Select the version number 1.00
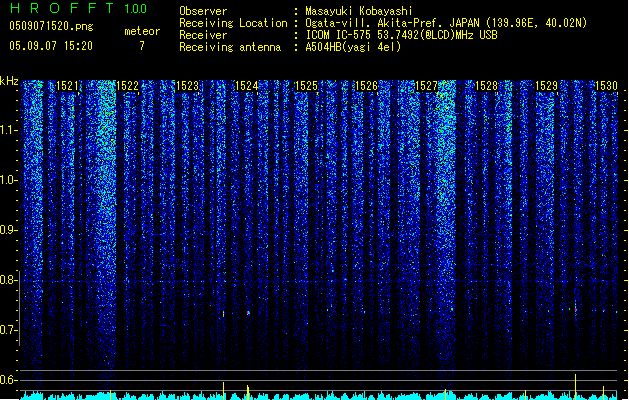Screen dimensions: 629x400 pyautogui.click(x=136, y=8)
